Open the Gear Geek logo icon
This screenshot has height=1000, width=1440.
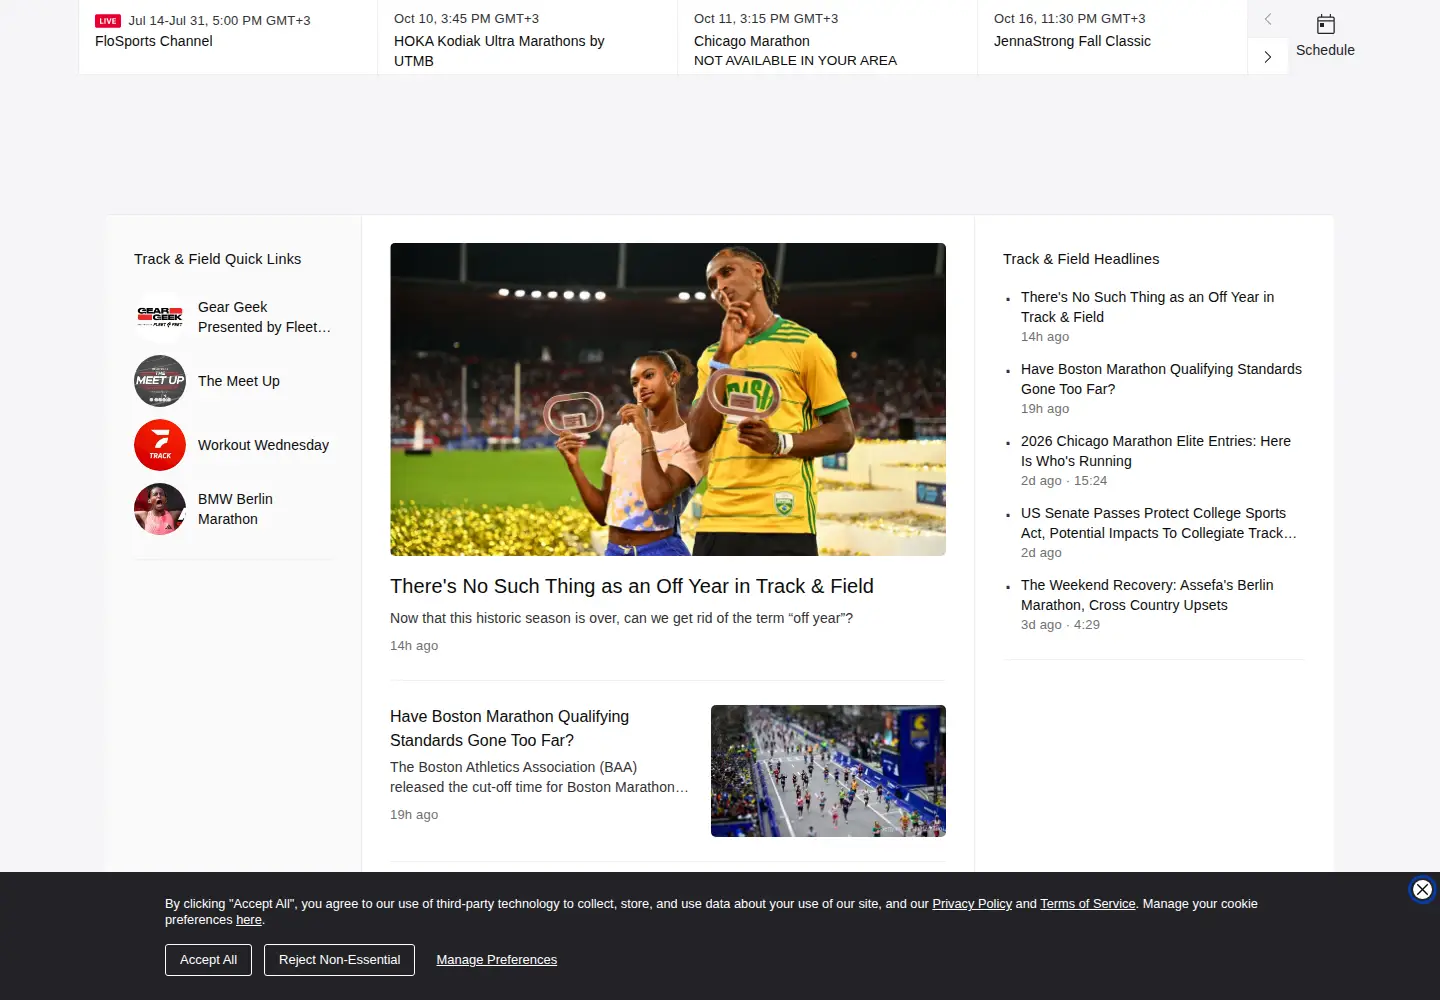(160, 317)
